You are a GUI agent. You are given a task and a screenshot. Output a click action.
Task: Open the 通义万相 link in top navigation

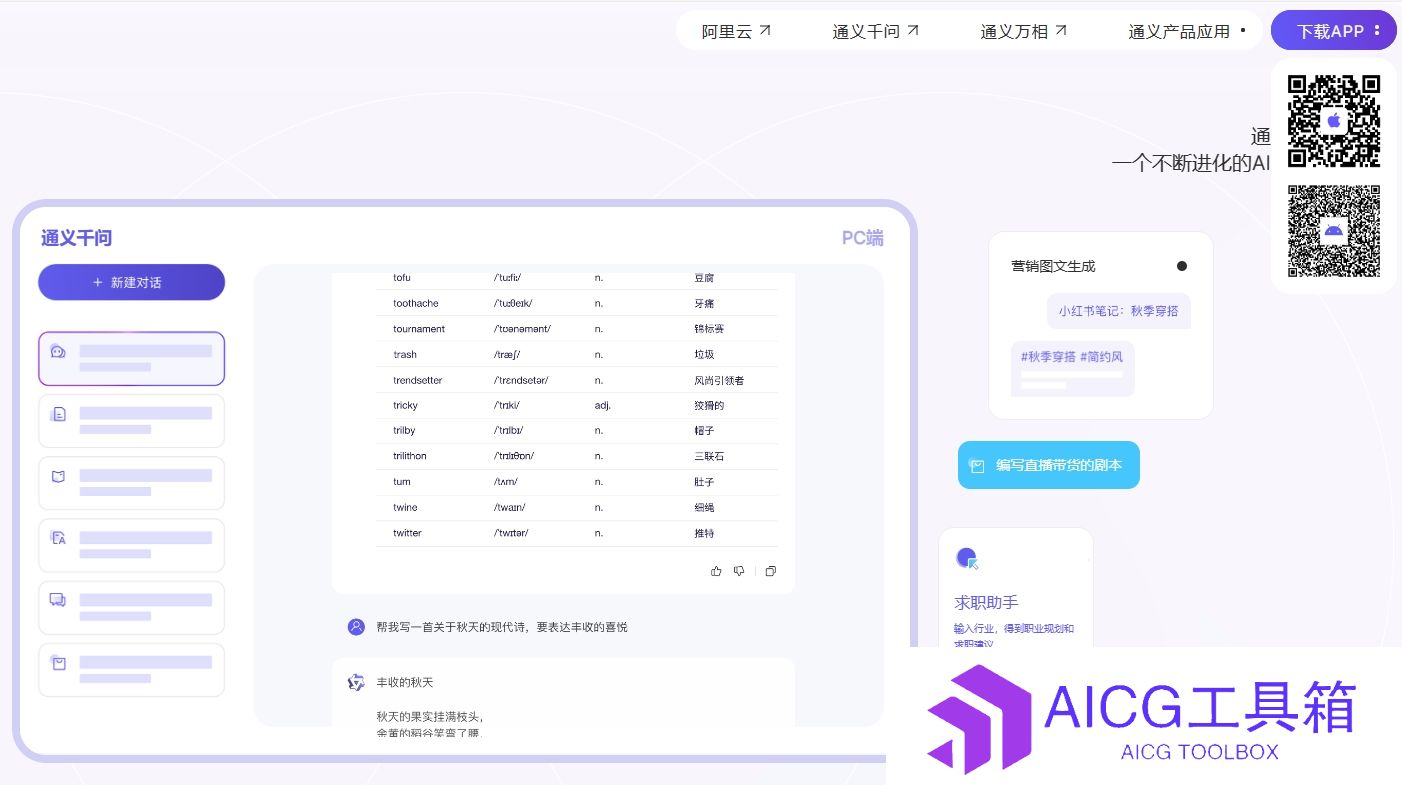pyautogui.click(x=1024, y=31)
